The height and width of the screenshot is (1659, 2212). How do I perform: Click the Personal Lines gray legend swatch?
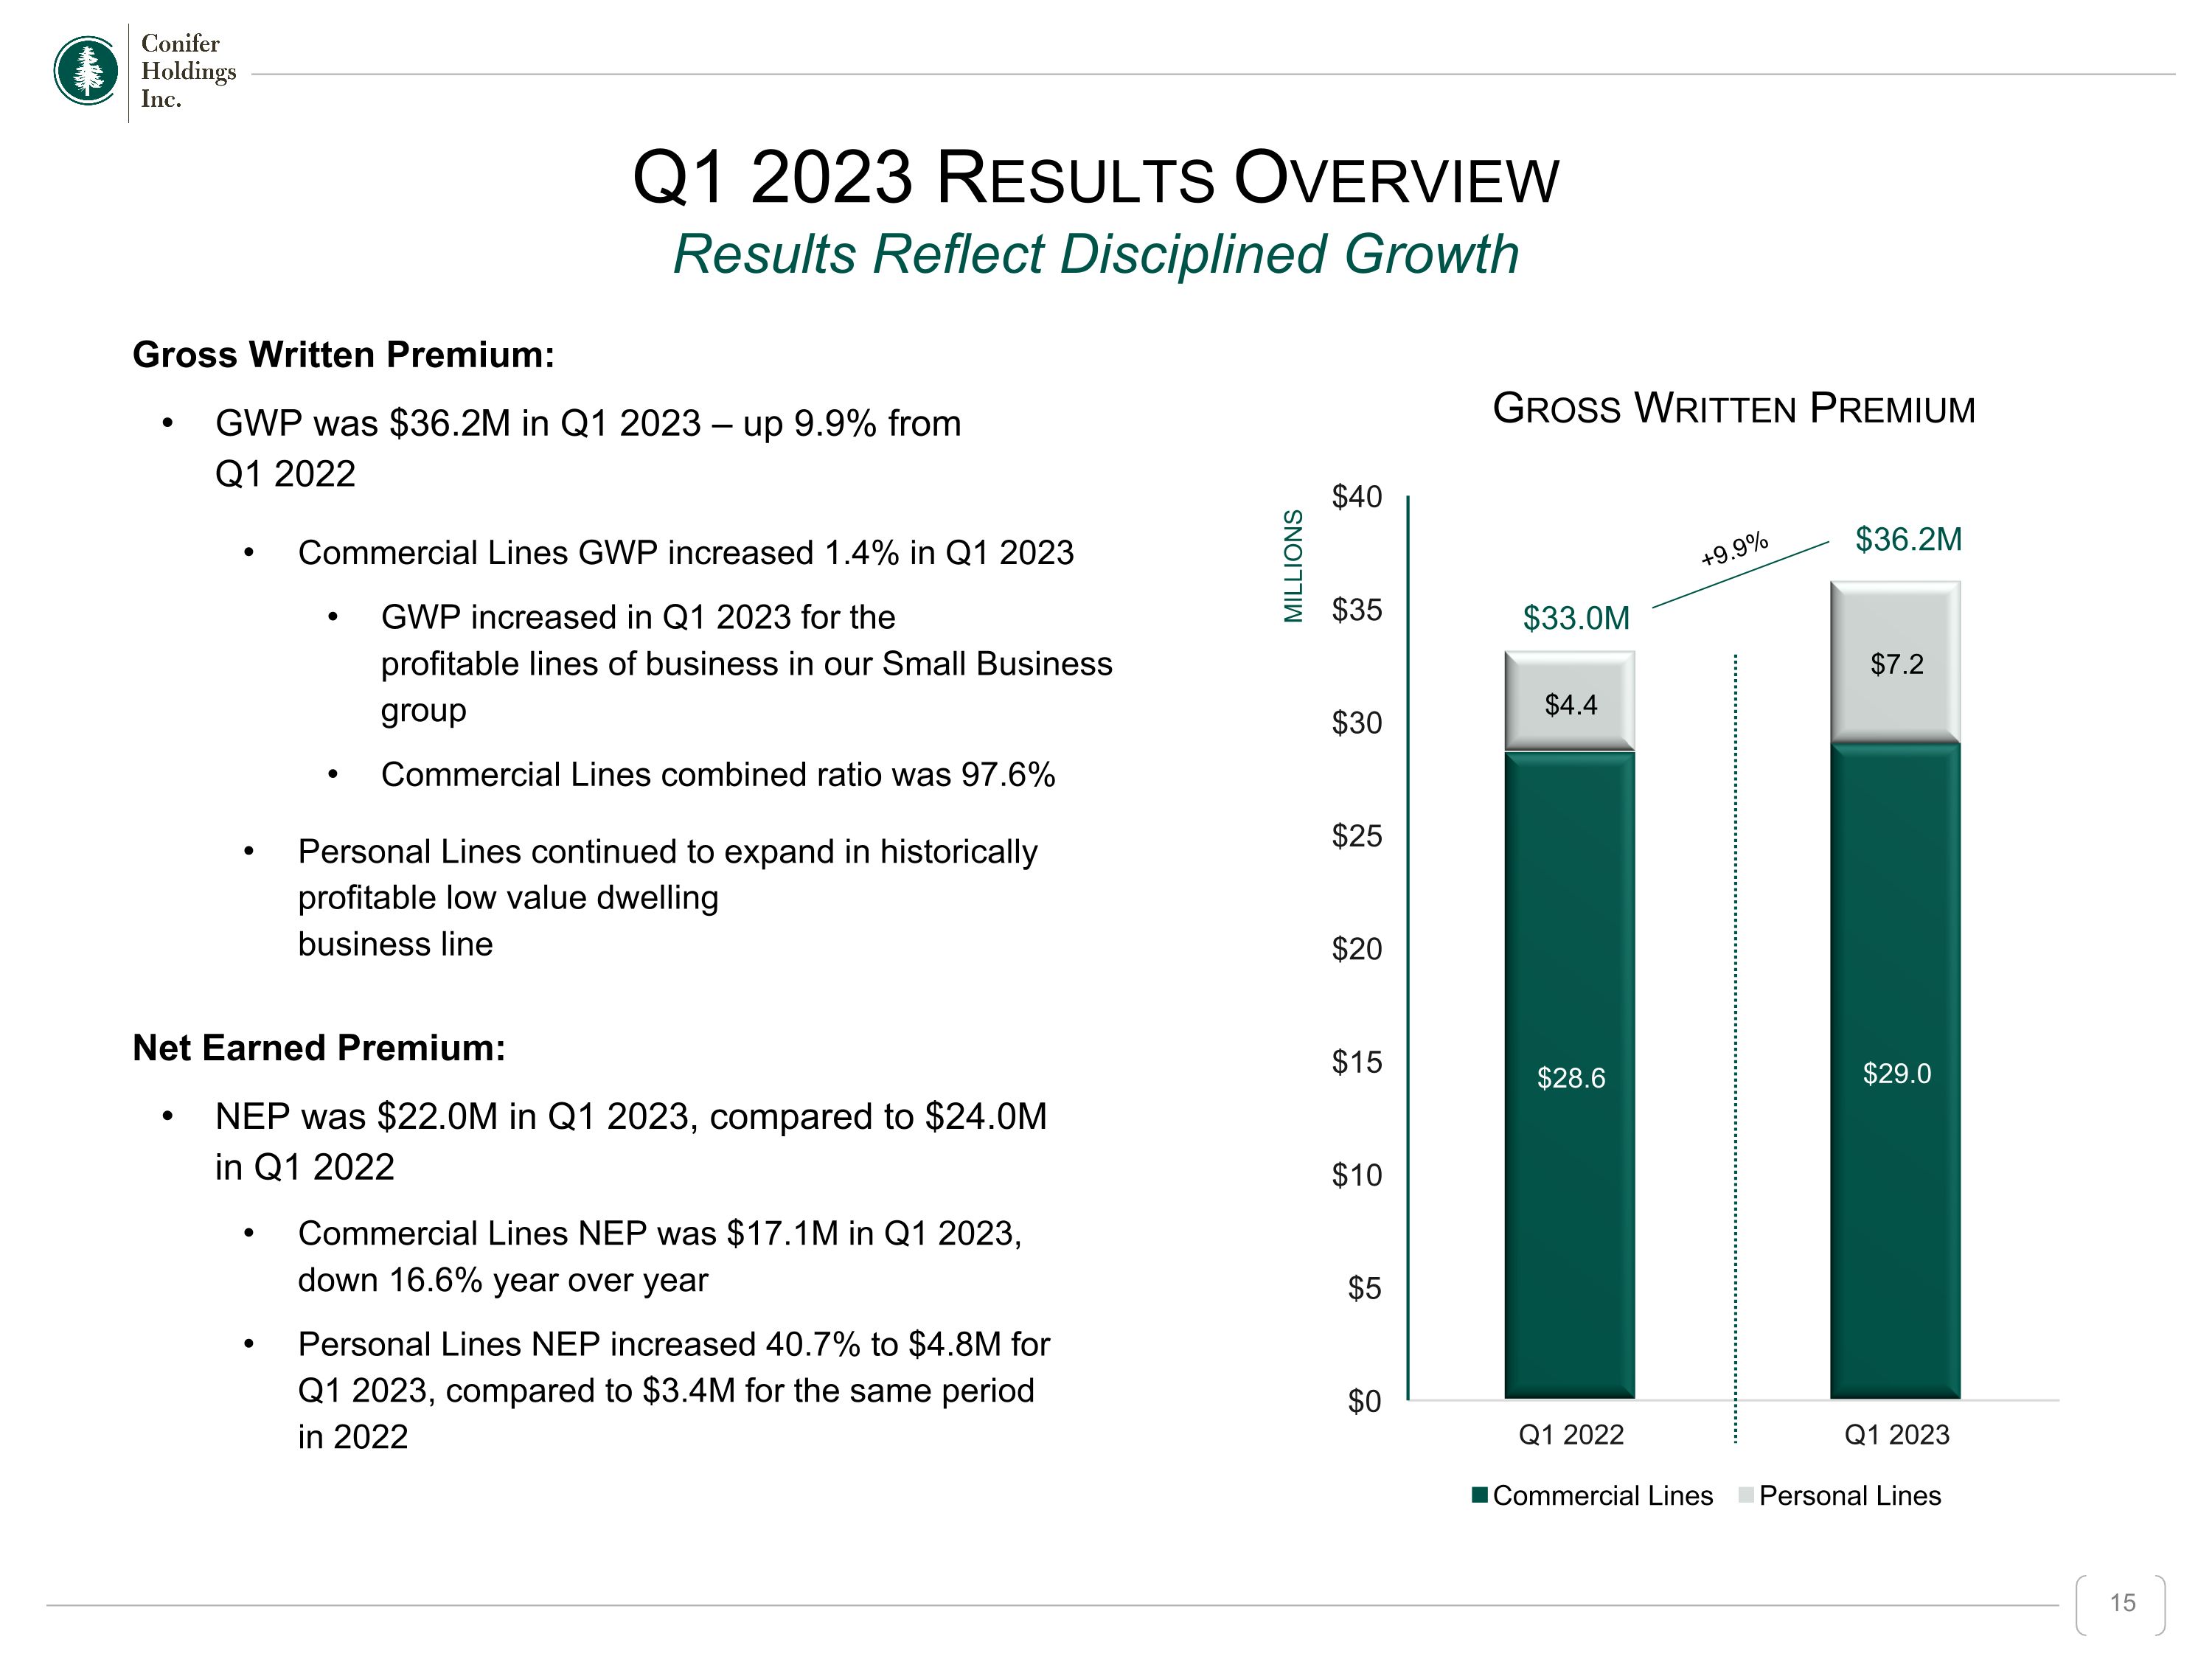click(1746, 1496)
